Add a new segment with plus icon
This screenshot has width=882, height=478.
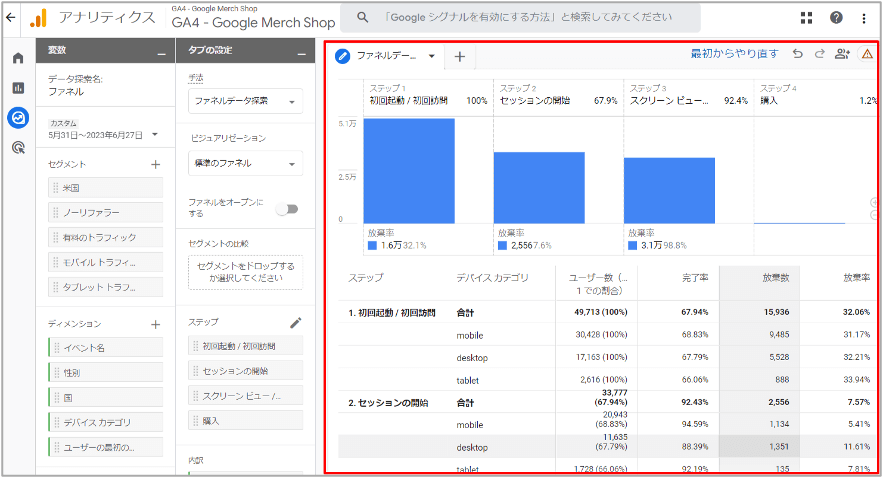[156, 164]
